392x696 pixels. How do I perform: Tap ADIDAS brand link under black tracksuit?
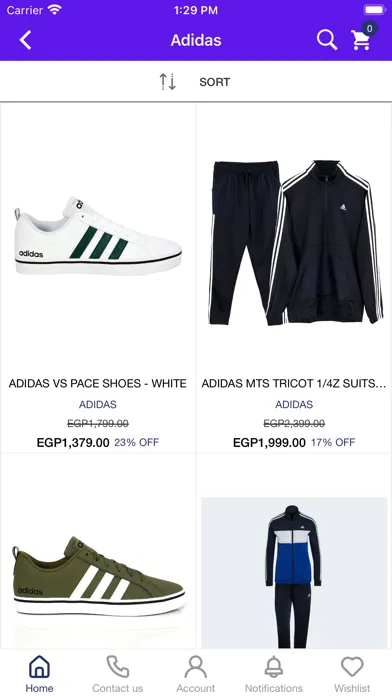pos(294,404)
